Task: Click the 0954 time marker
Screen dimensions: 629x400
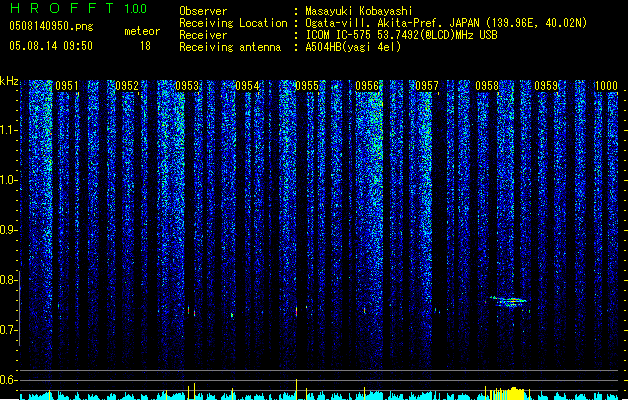Action: (x=247, y=86)
